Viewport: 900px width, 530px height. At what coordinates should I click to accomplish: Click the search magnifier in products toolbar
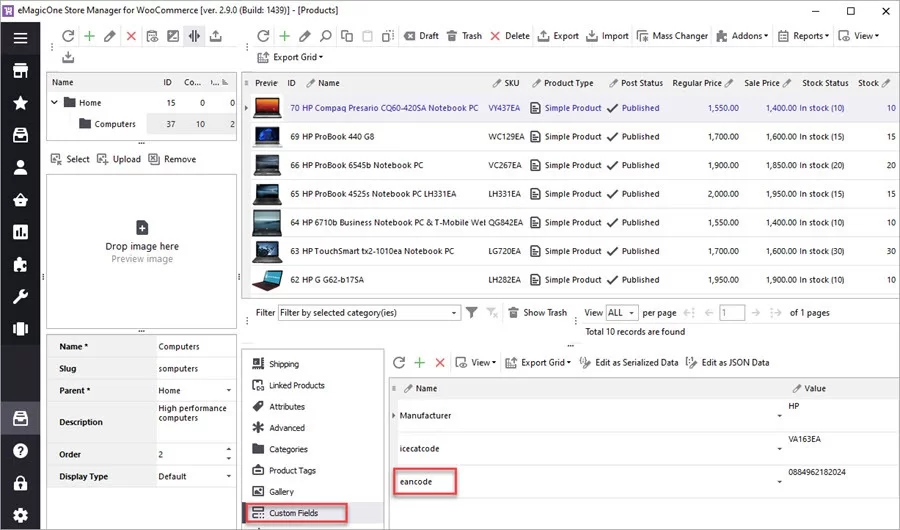click(326, 36)
